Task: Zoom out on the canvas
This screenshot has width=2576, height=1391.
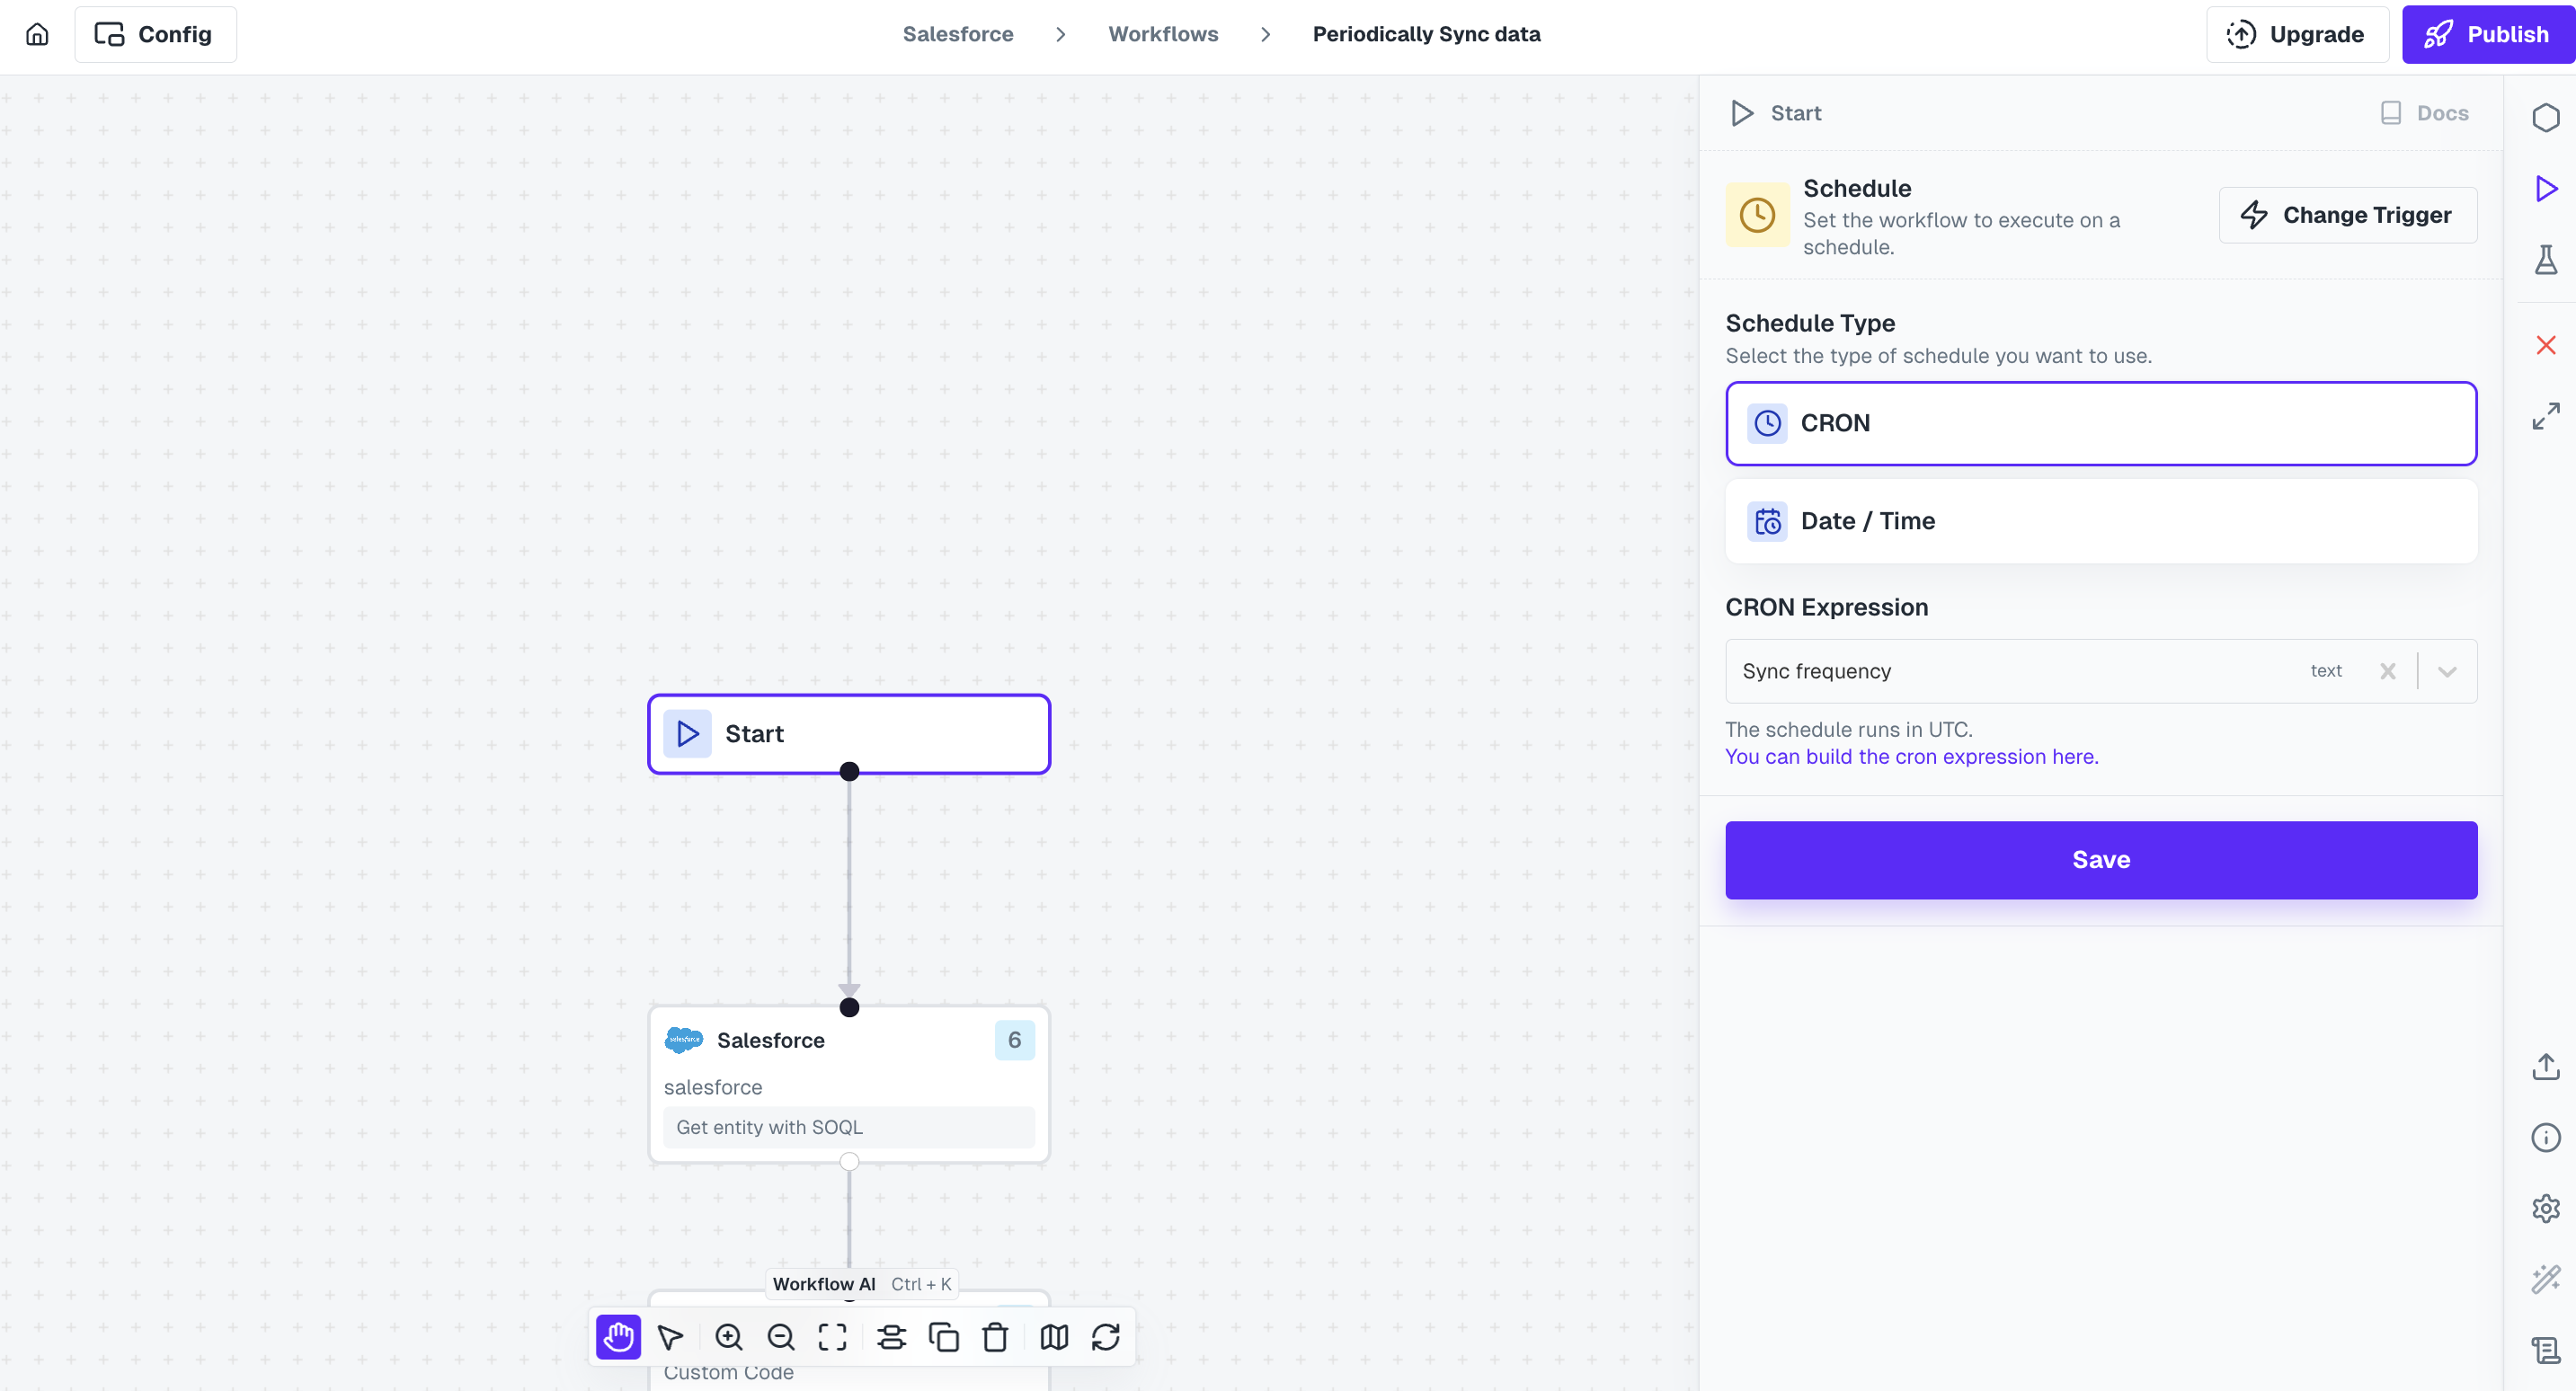Action: [x=781, y=1337]
